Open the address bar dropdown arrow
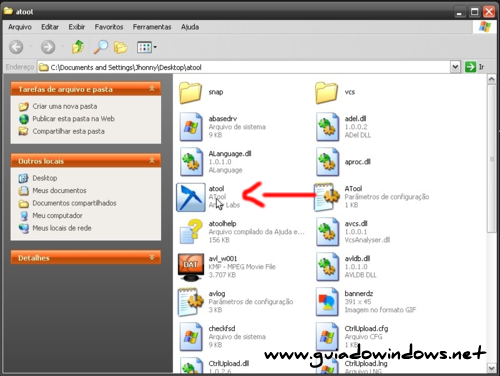This screenshot has height=376, width=500. [455, 67]
